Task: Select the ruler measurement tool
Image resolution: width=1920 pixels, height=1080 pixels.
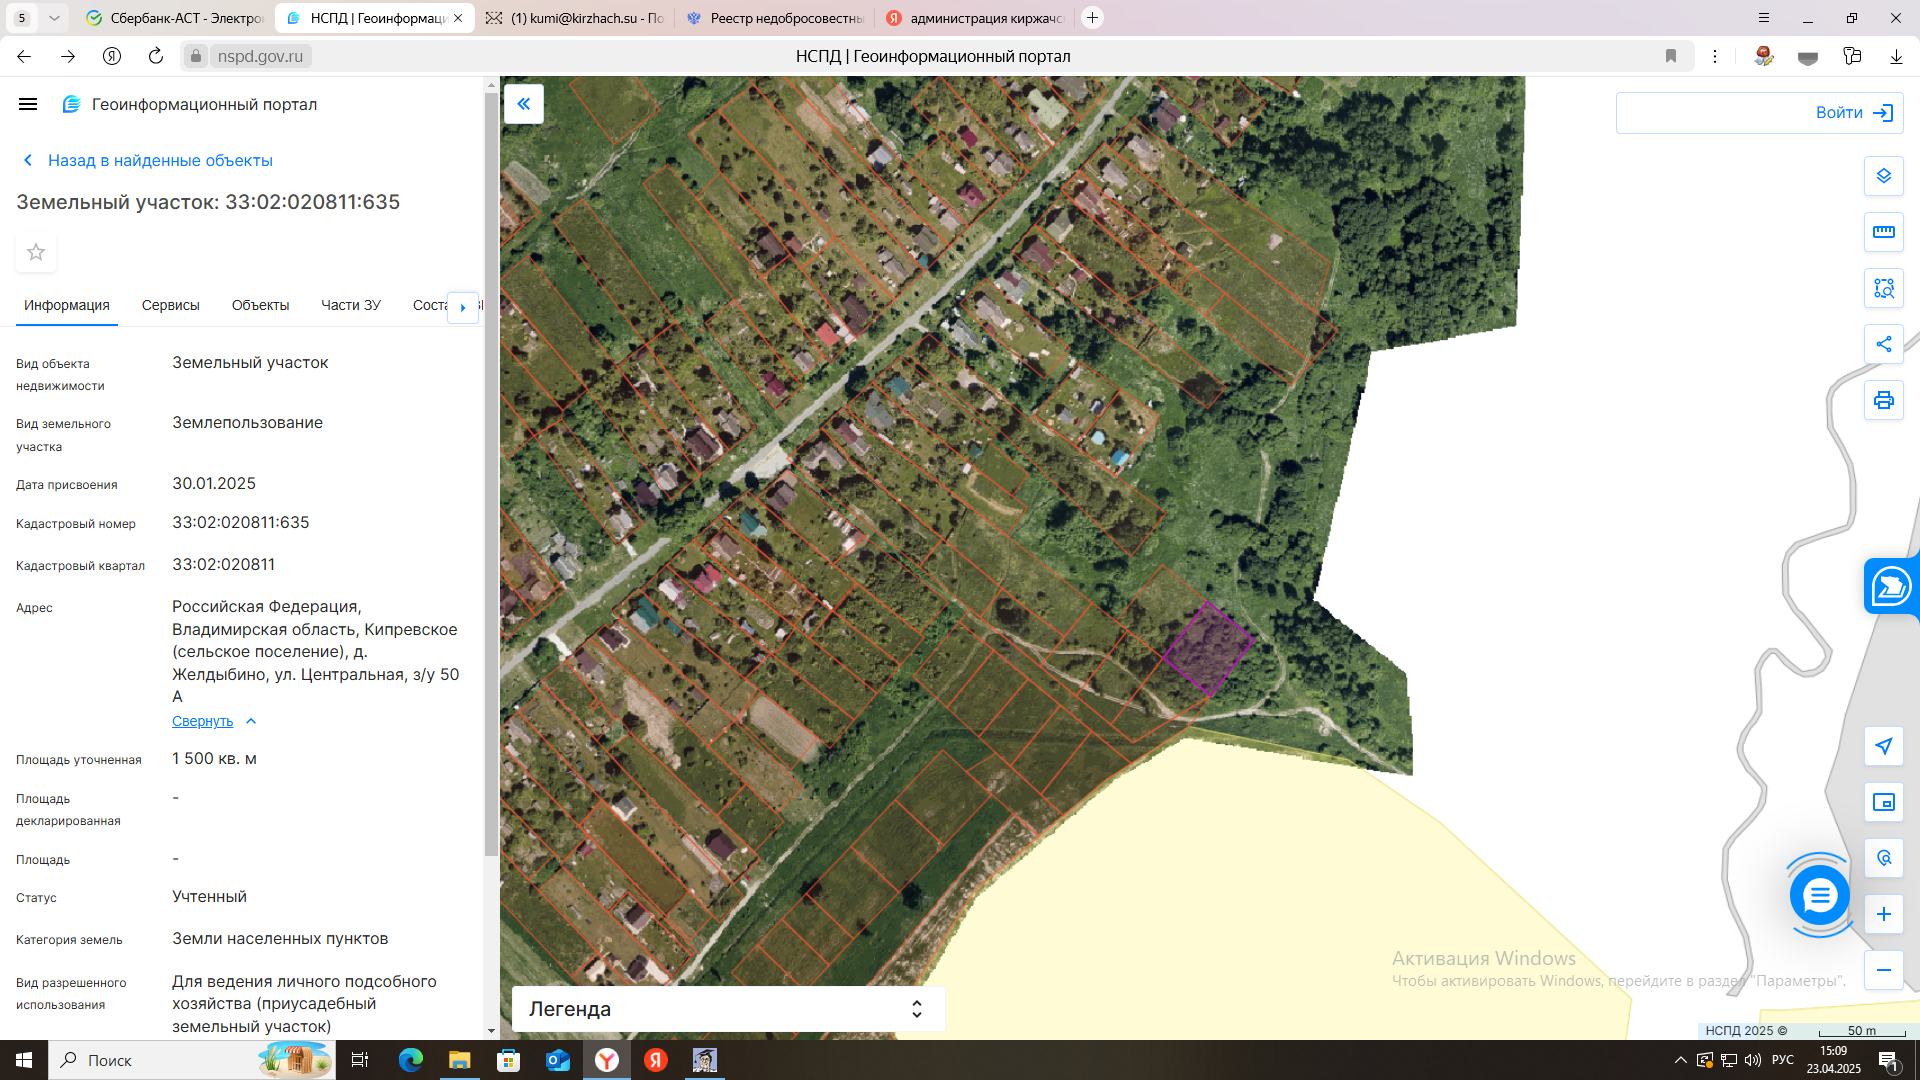Action: pyautogui.click(x=1883, y=232)
